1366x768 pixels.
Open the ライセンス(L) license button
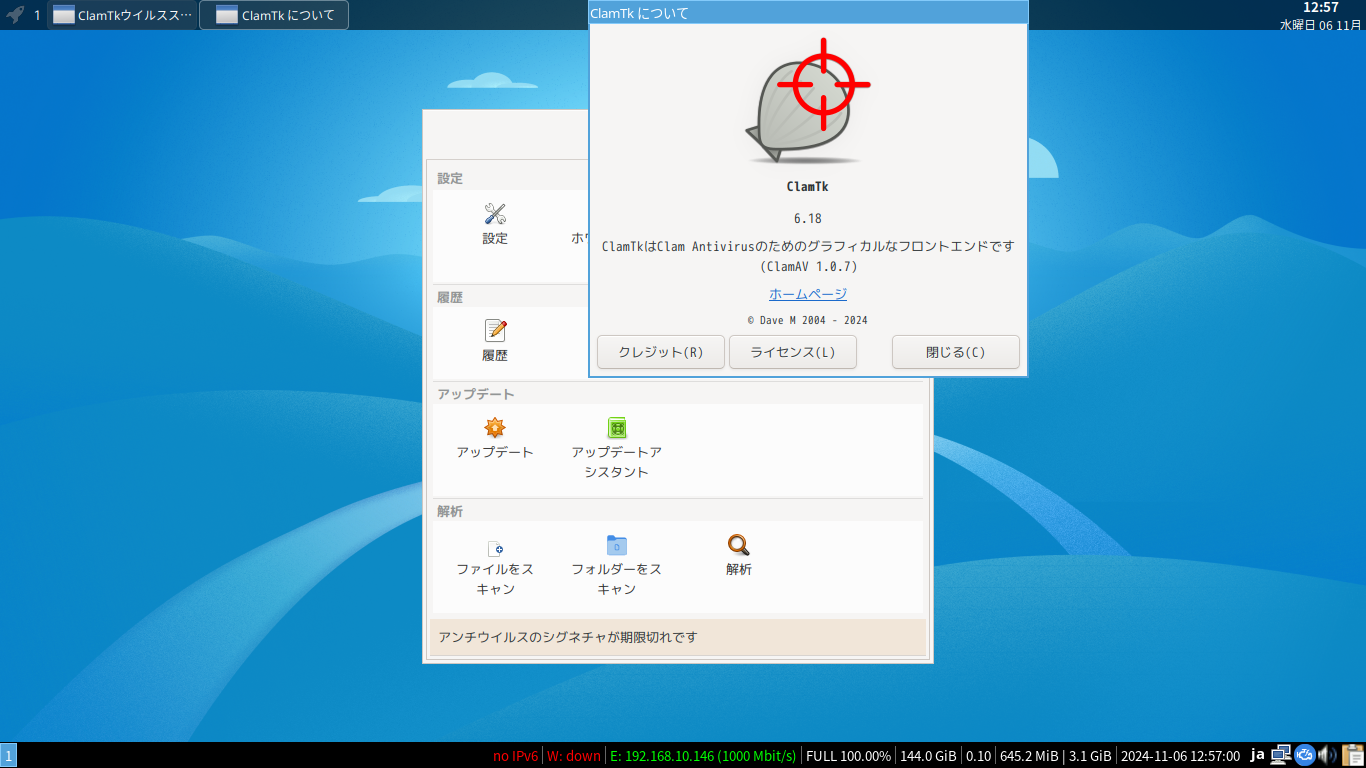[x=793, y=352]
